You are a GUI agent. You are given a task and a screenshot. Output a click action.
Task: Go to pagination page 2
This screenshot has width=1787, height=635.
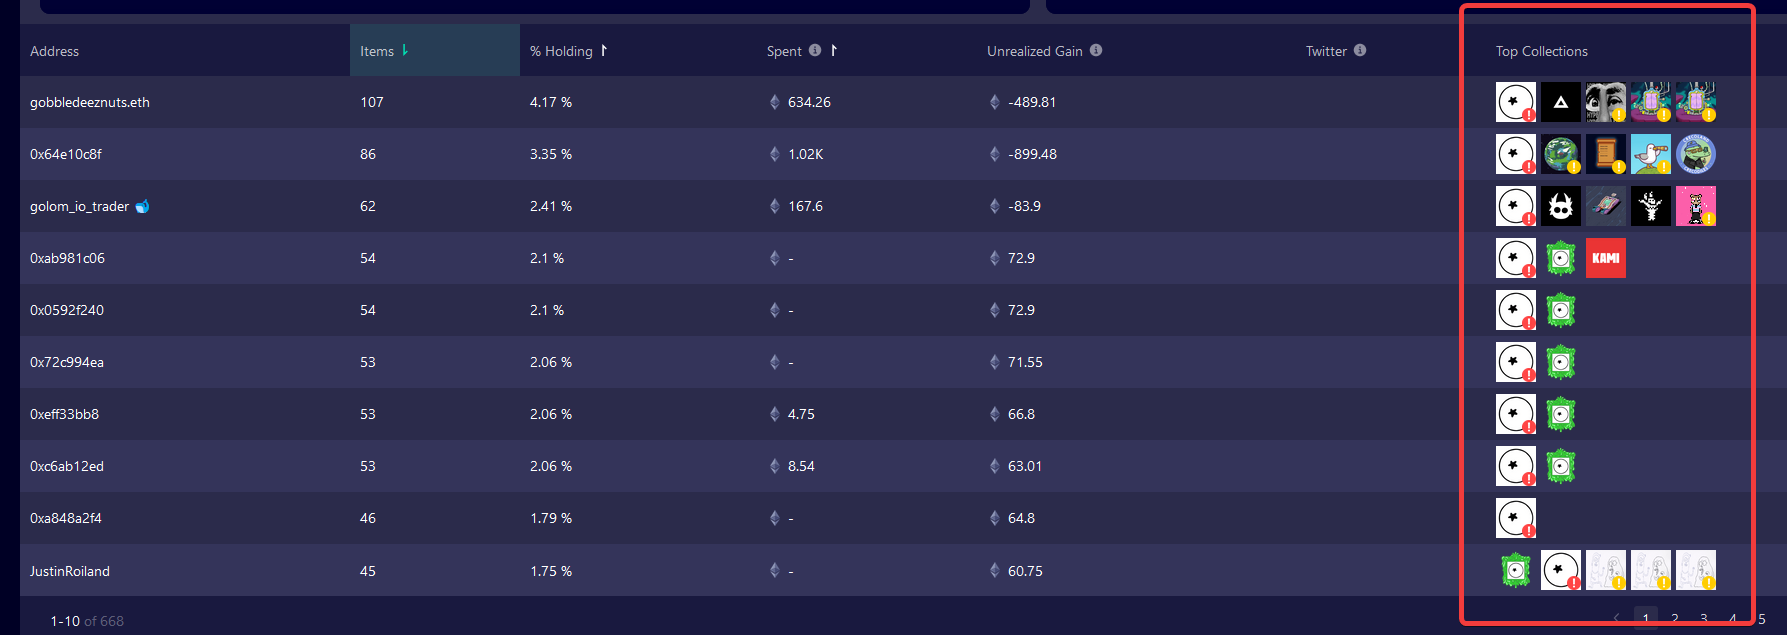point(1675,619)
